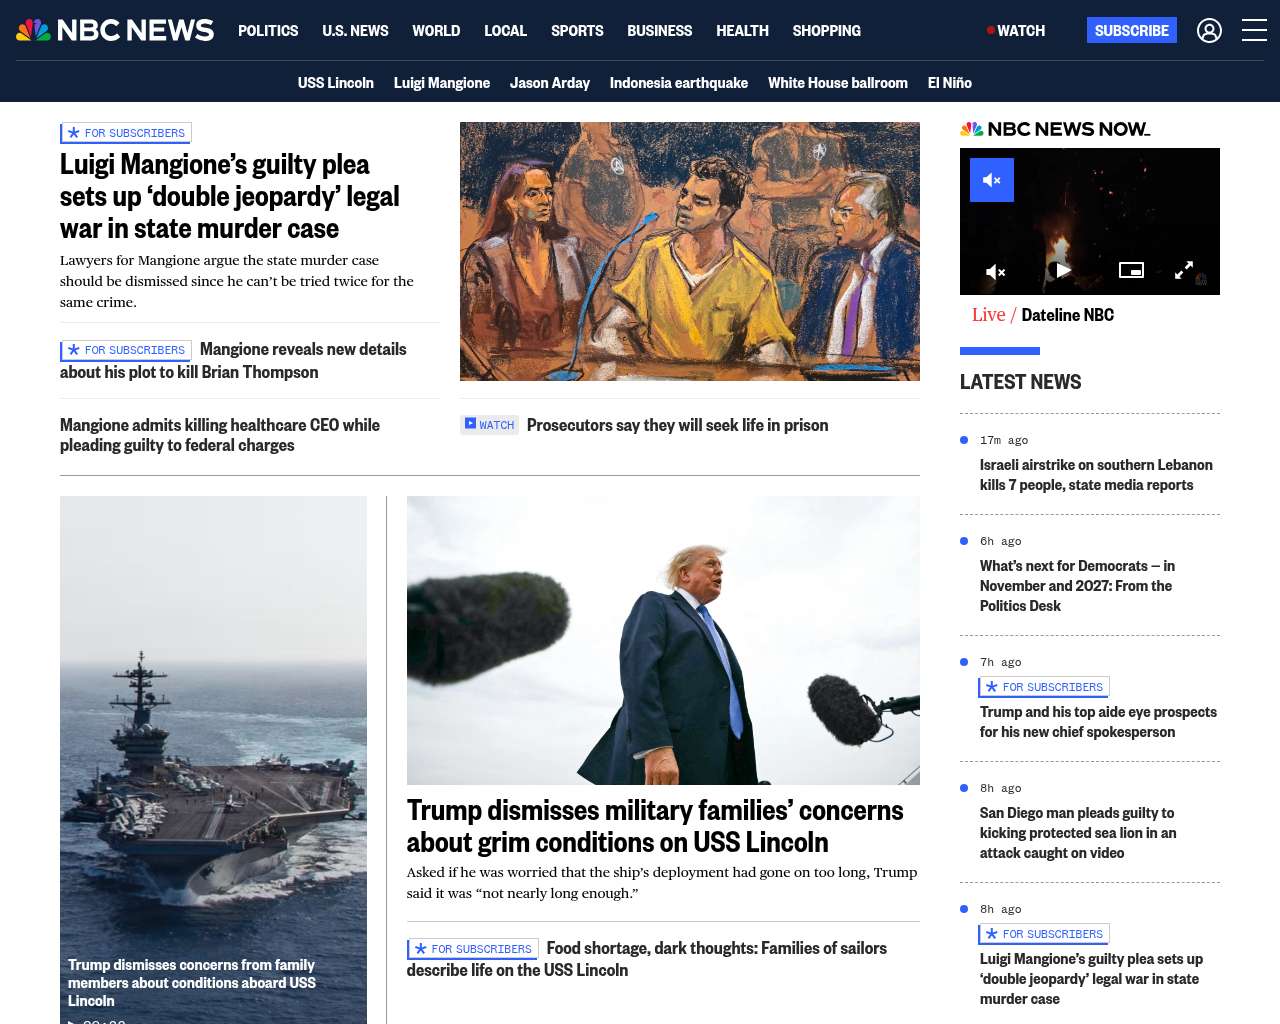Open the San Diego sea lion story
The width and height of the screenshot is (1280, 1024).
coord(1078,833)
